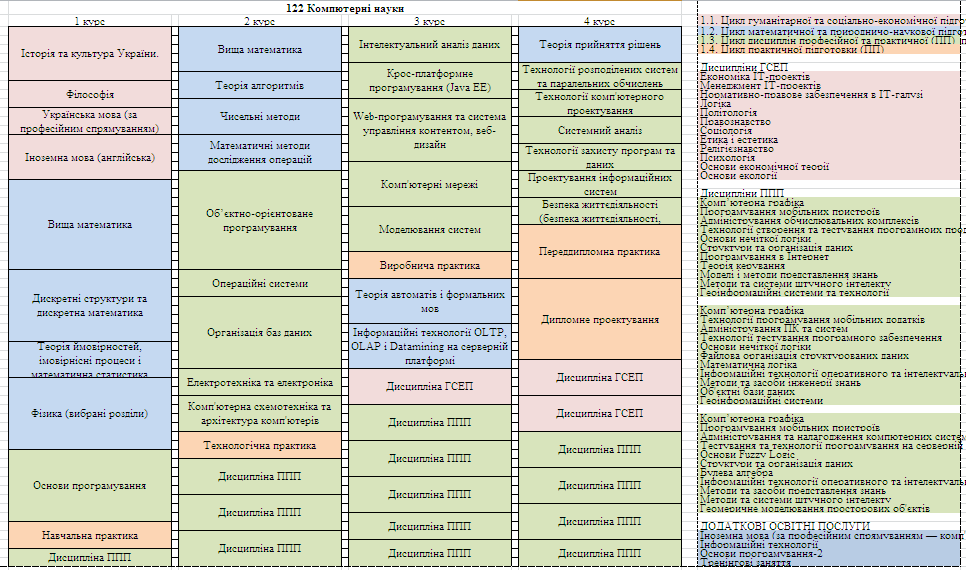Screen dimensions: 966x570
Task: Select 'Технології розподілених систем та паралельних обчислень' cell
Action: coord(599,76)
